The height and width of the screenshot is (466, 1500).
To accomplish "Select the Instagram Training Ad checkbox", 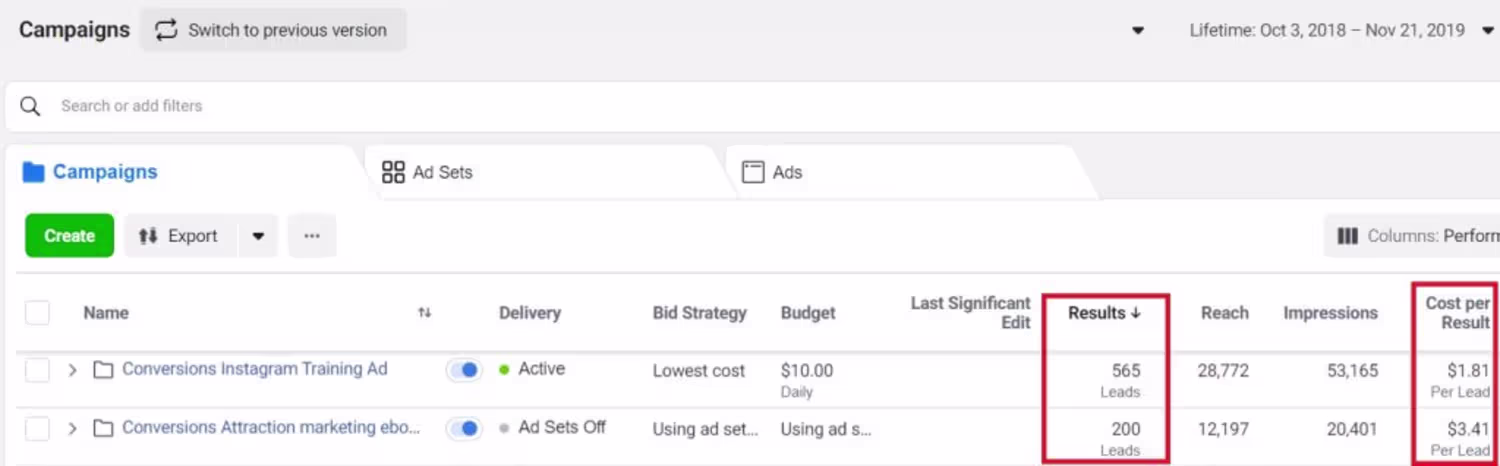I will (x=37, y=370).
